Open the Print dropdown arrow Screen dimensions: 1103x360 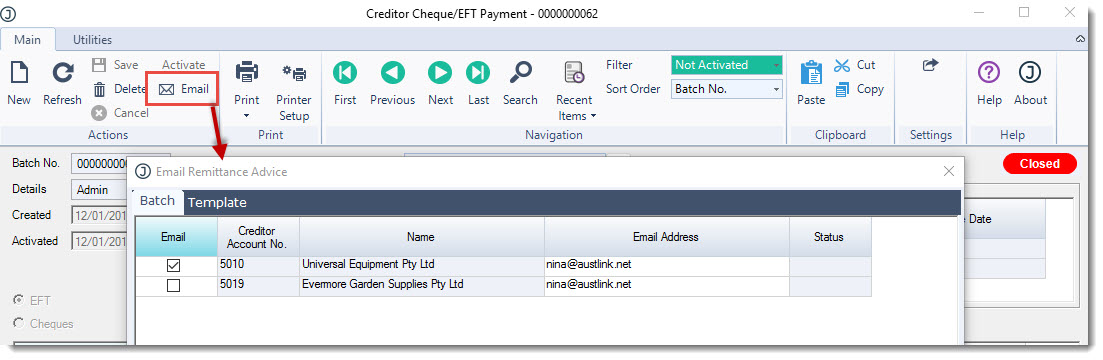[x=247, y=115]
